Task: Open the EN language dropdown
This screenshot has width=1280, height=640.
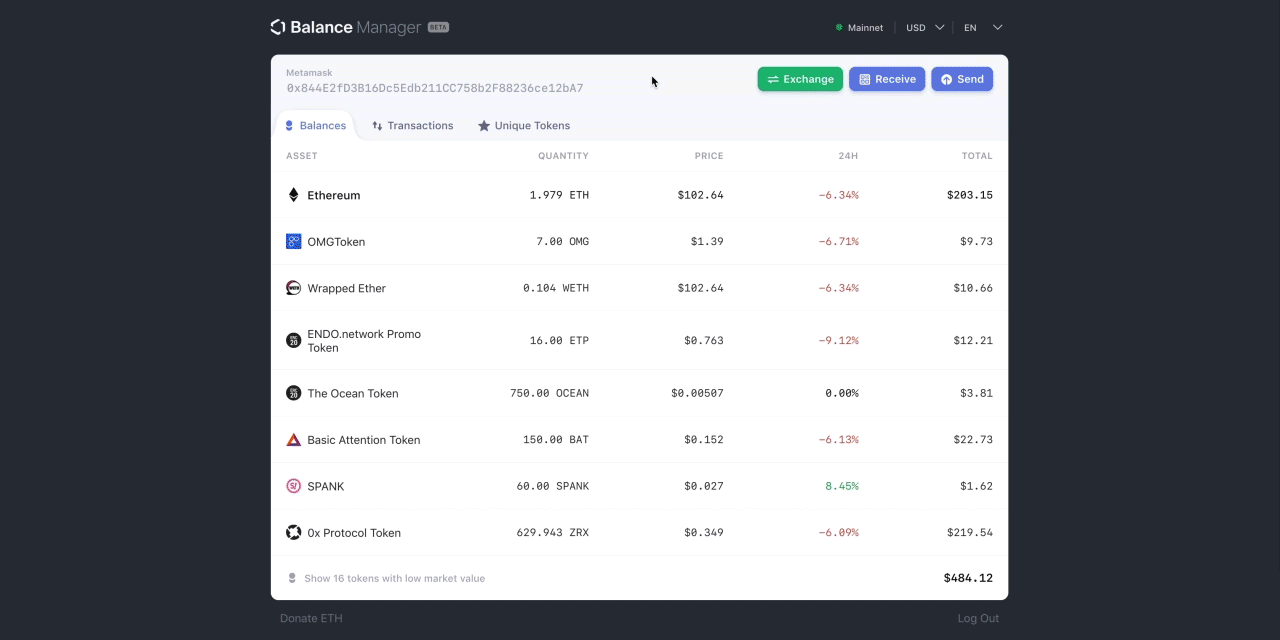Action: pyautogui.click(x=983, y=28)
